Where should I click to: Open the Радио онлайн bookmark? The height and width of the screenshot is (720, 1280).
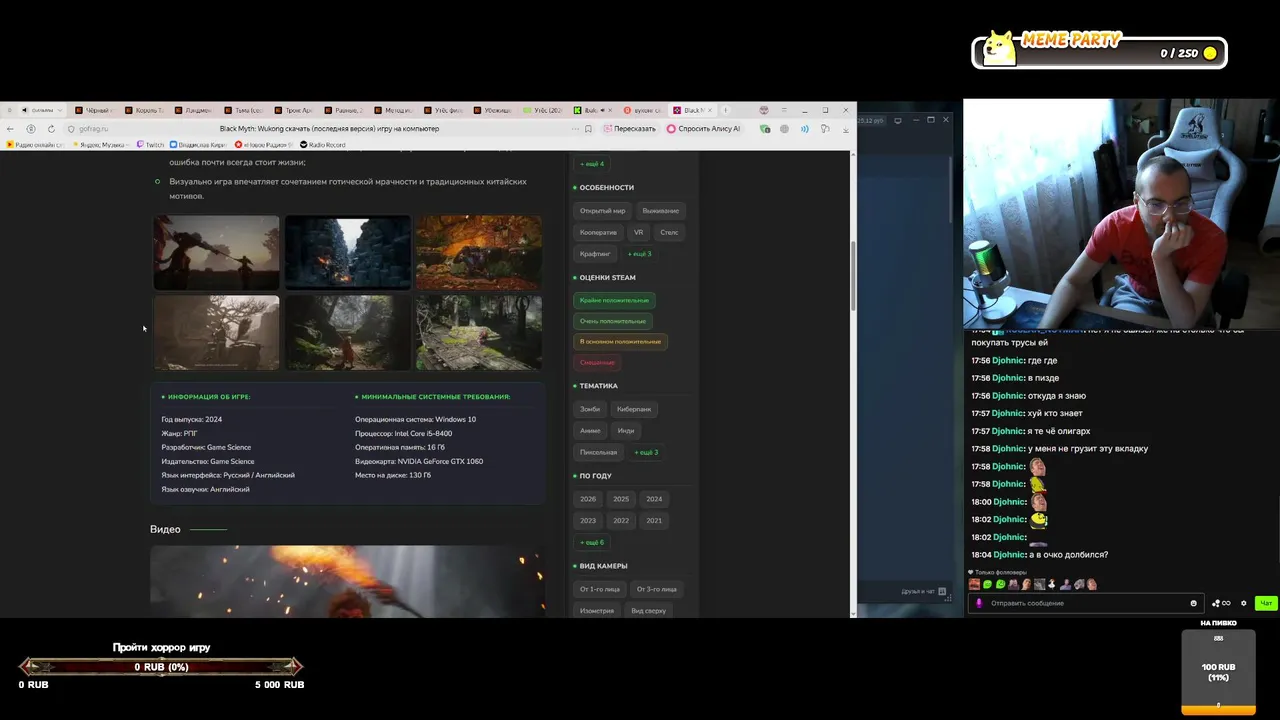pyautogui.click(x=35, y=145)
